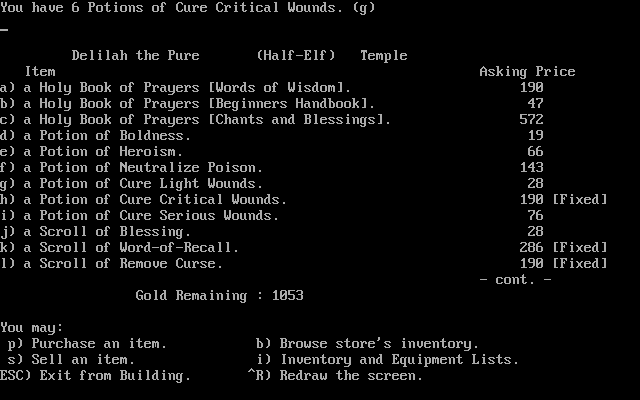This screenshot has height=400, width=640.
Task: Click Exit from Building option
Action: coord(96,376)
